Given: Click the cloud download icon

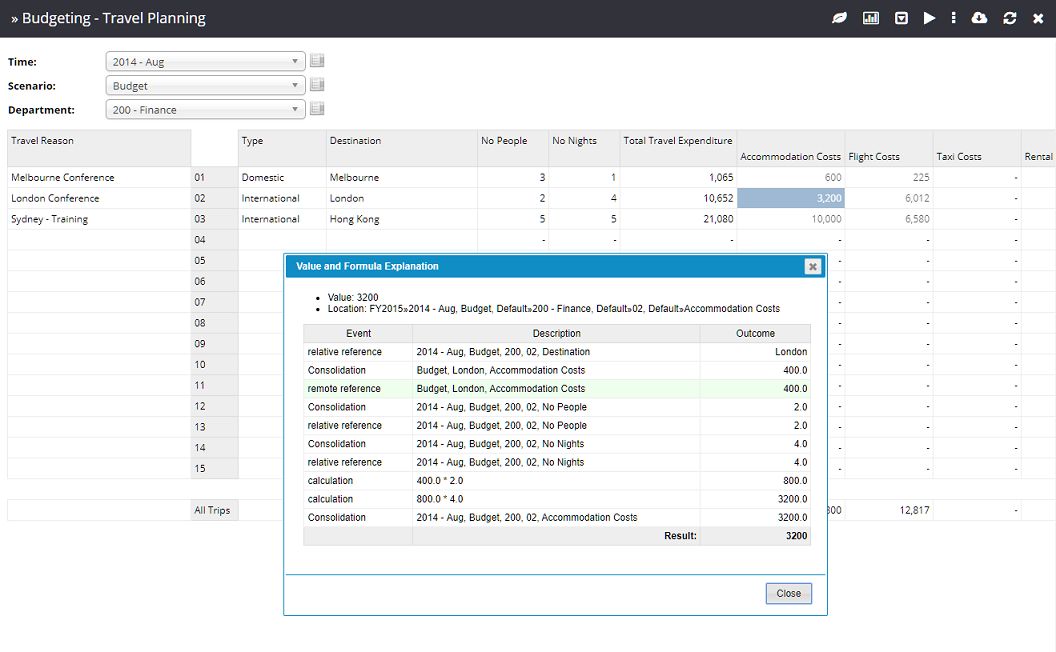Looking at the screenshot, I should (x=979, y=18).
